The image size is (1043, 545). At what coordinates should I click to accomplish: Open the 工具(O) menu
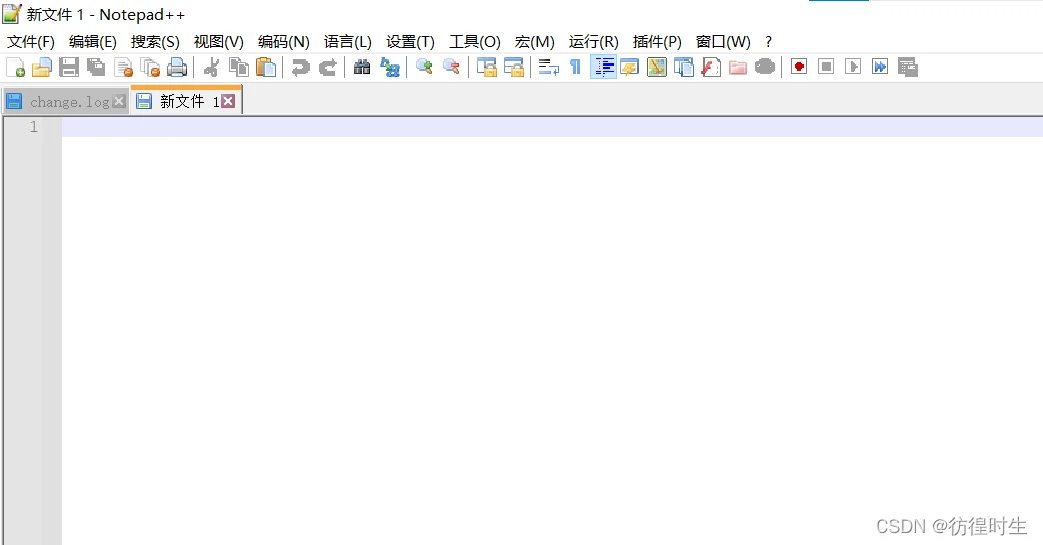pyautogui.click(x=475, y=42)
